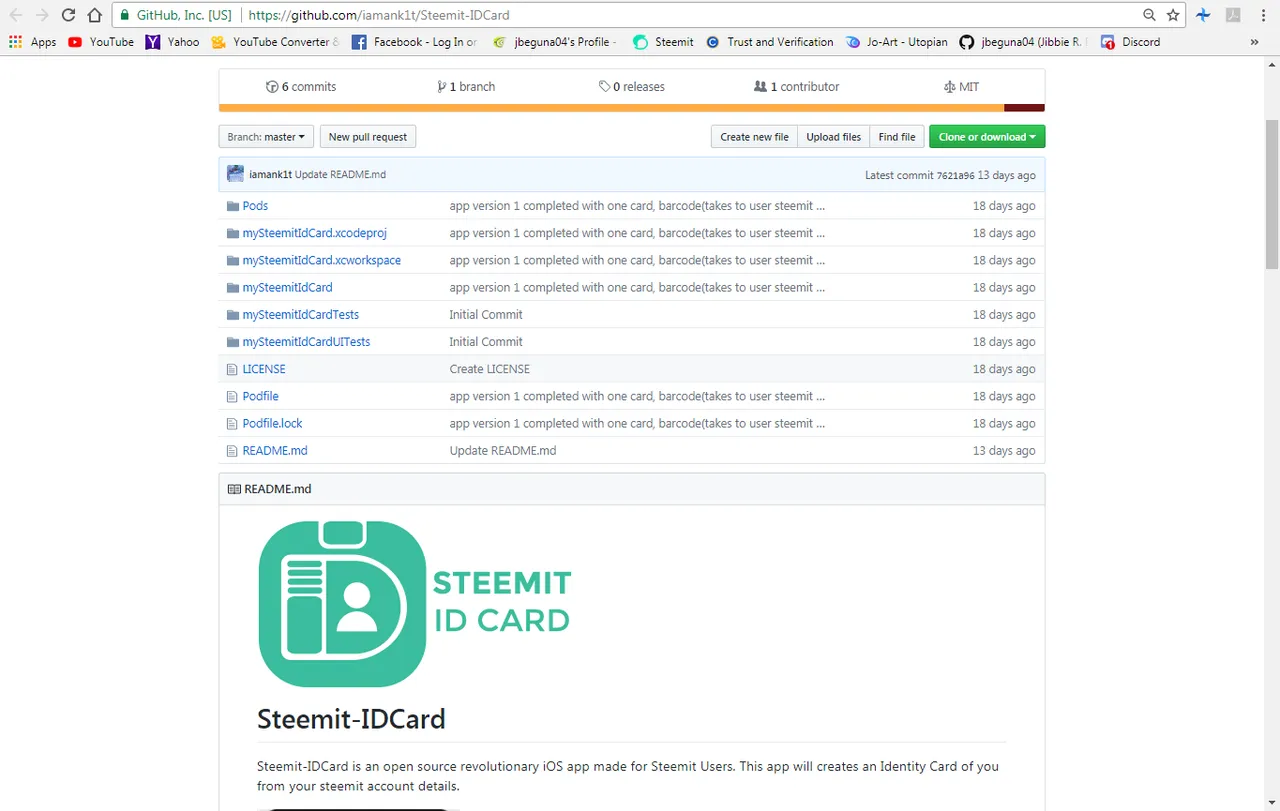Open the mySteemitIdCardUITests folder

[306, 342]
